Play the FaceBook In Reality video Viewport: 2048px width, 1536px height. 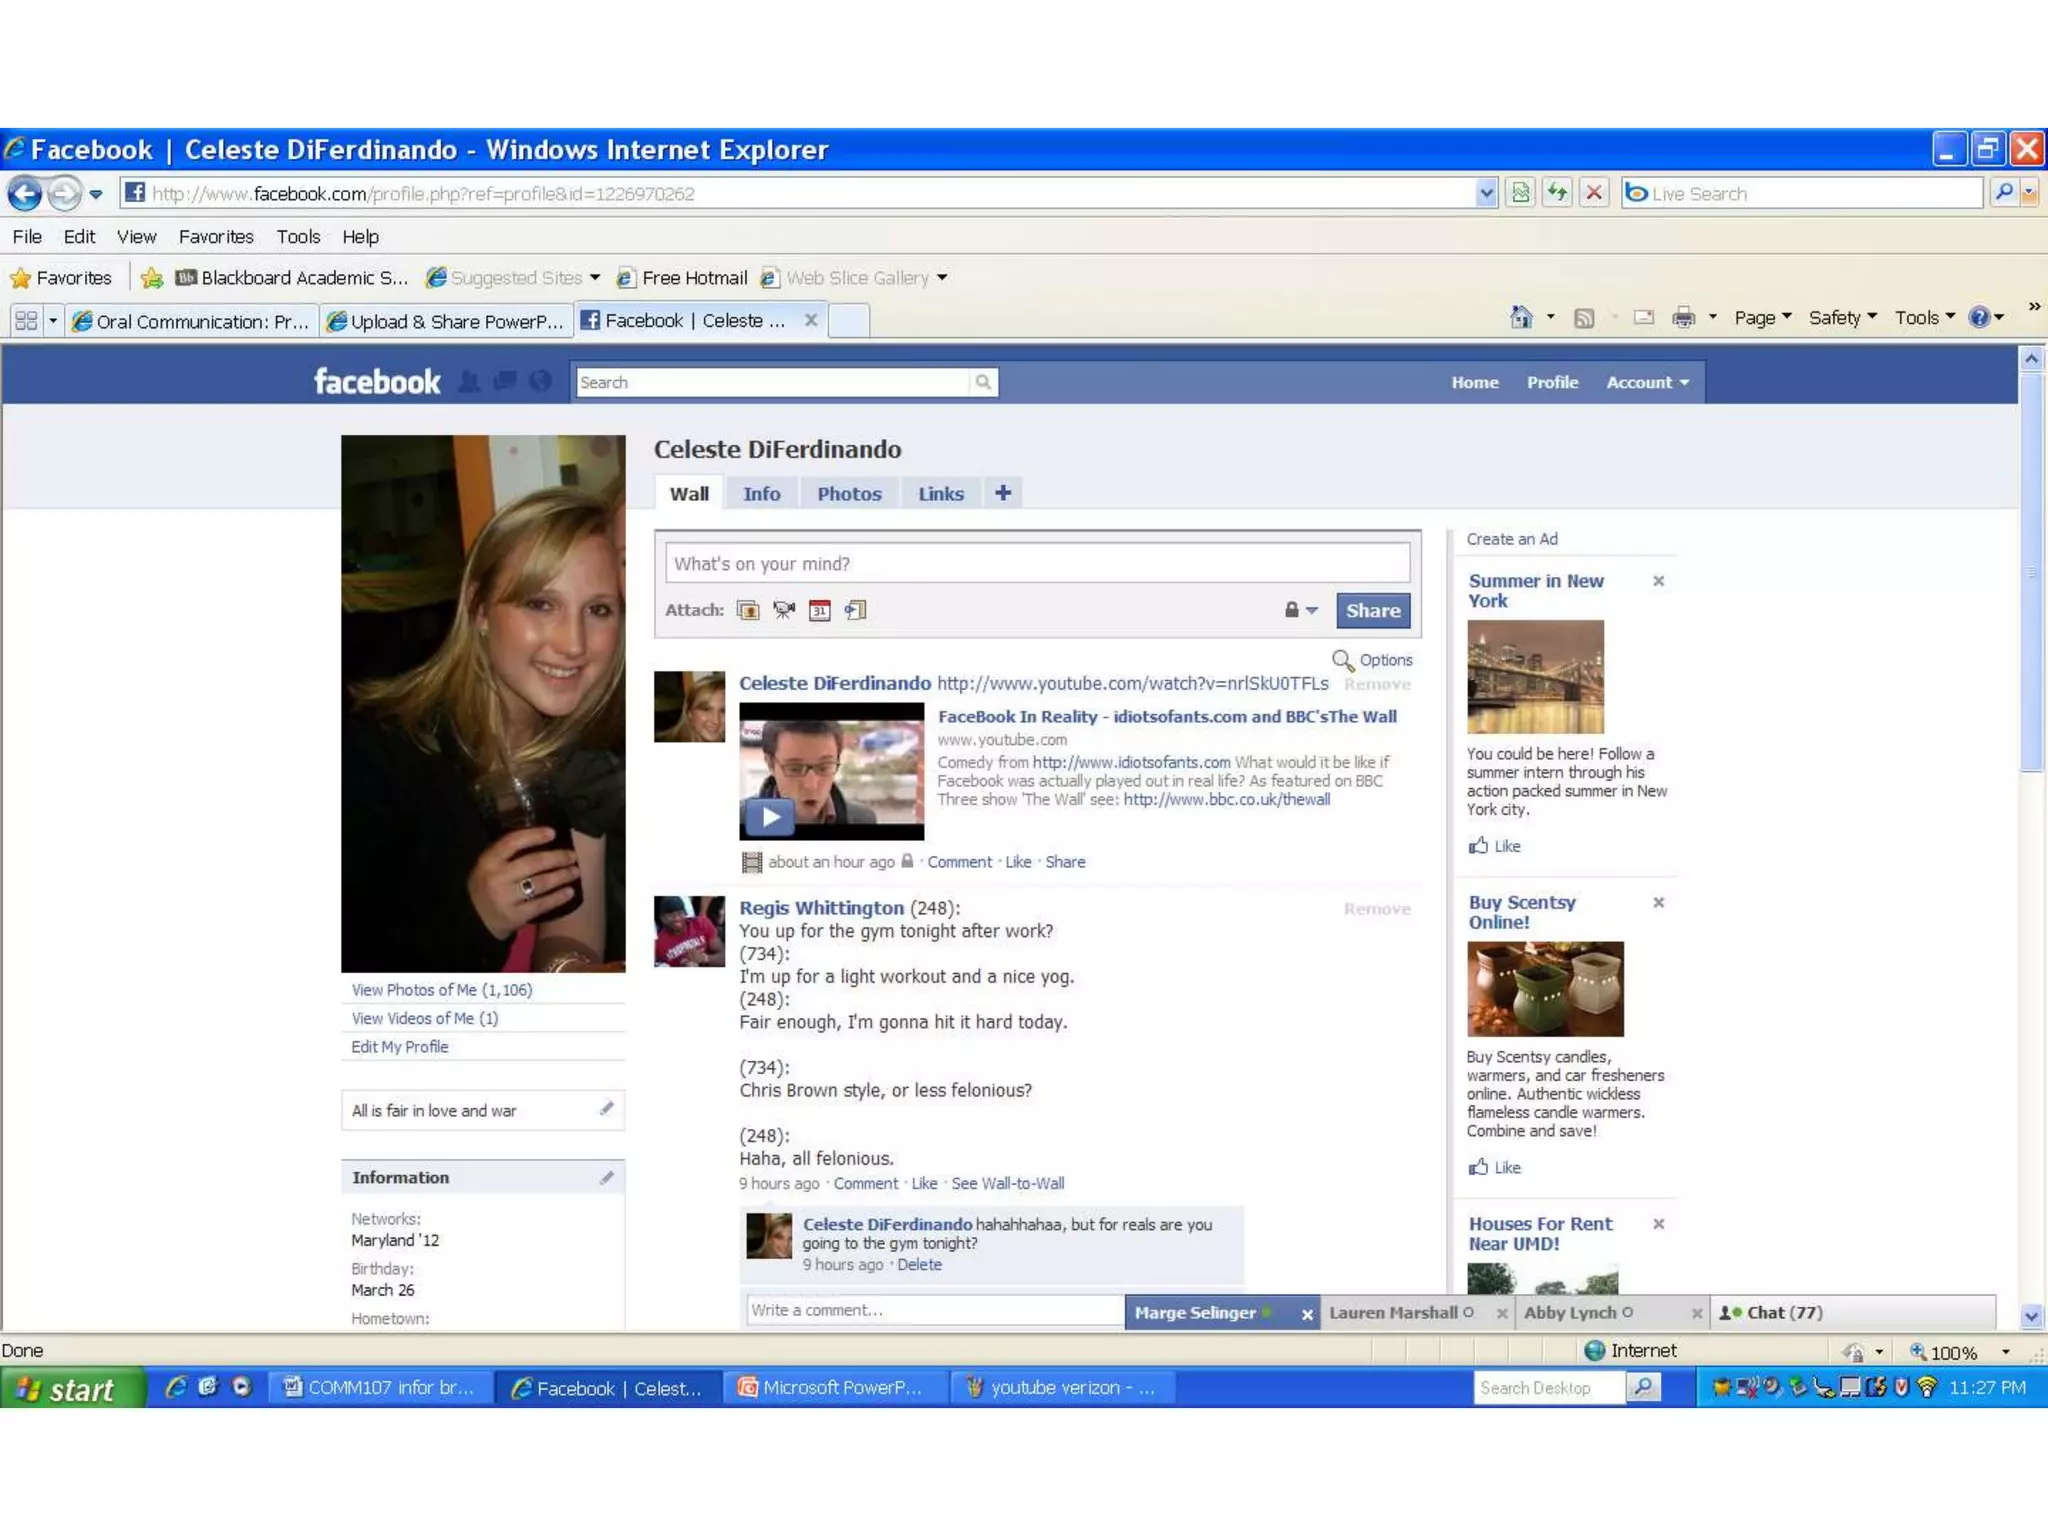click(769, 817)
